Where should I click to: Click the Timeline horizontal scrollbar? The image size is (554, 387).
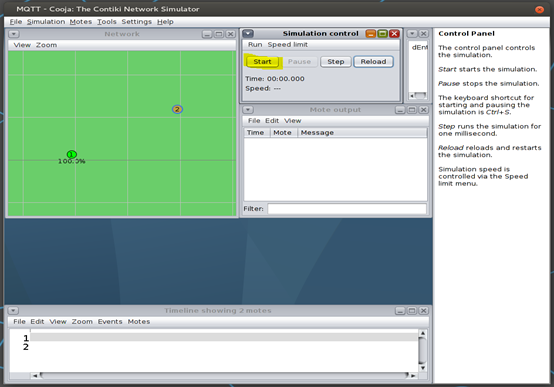pos(224,375)
